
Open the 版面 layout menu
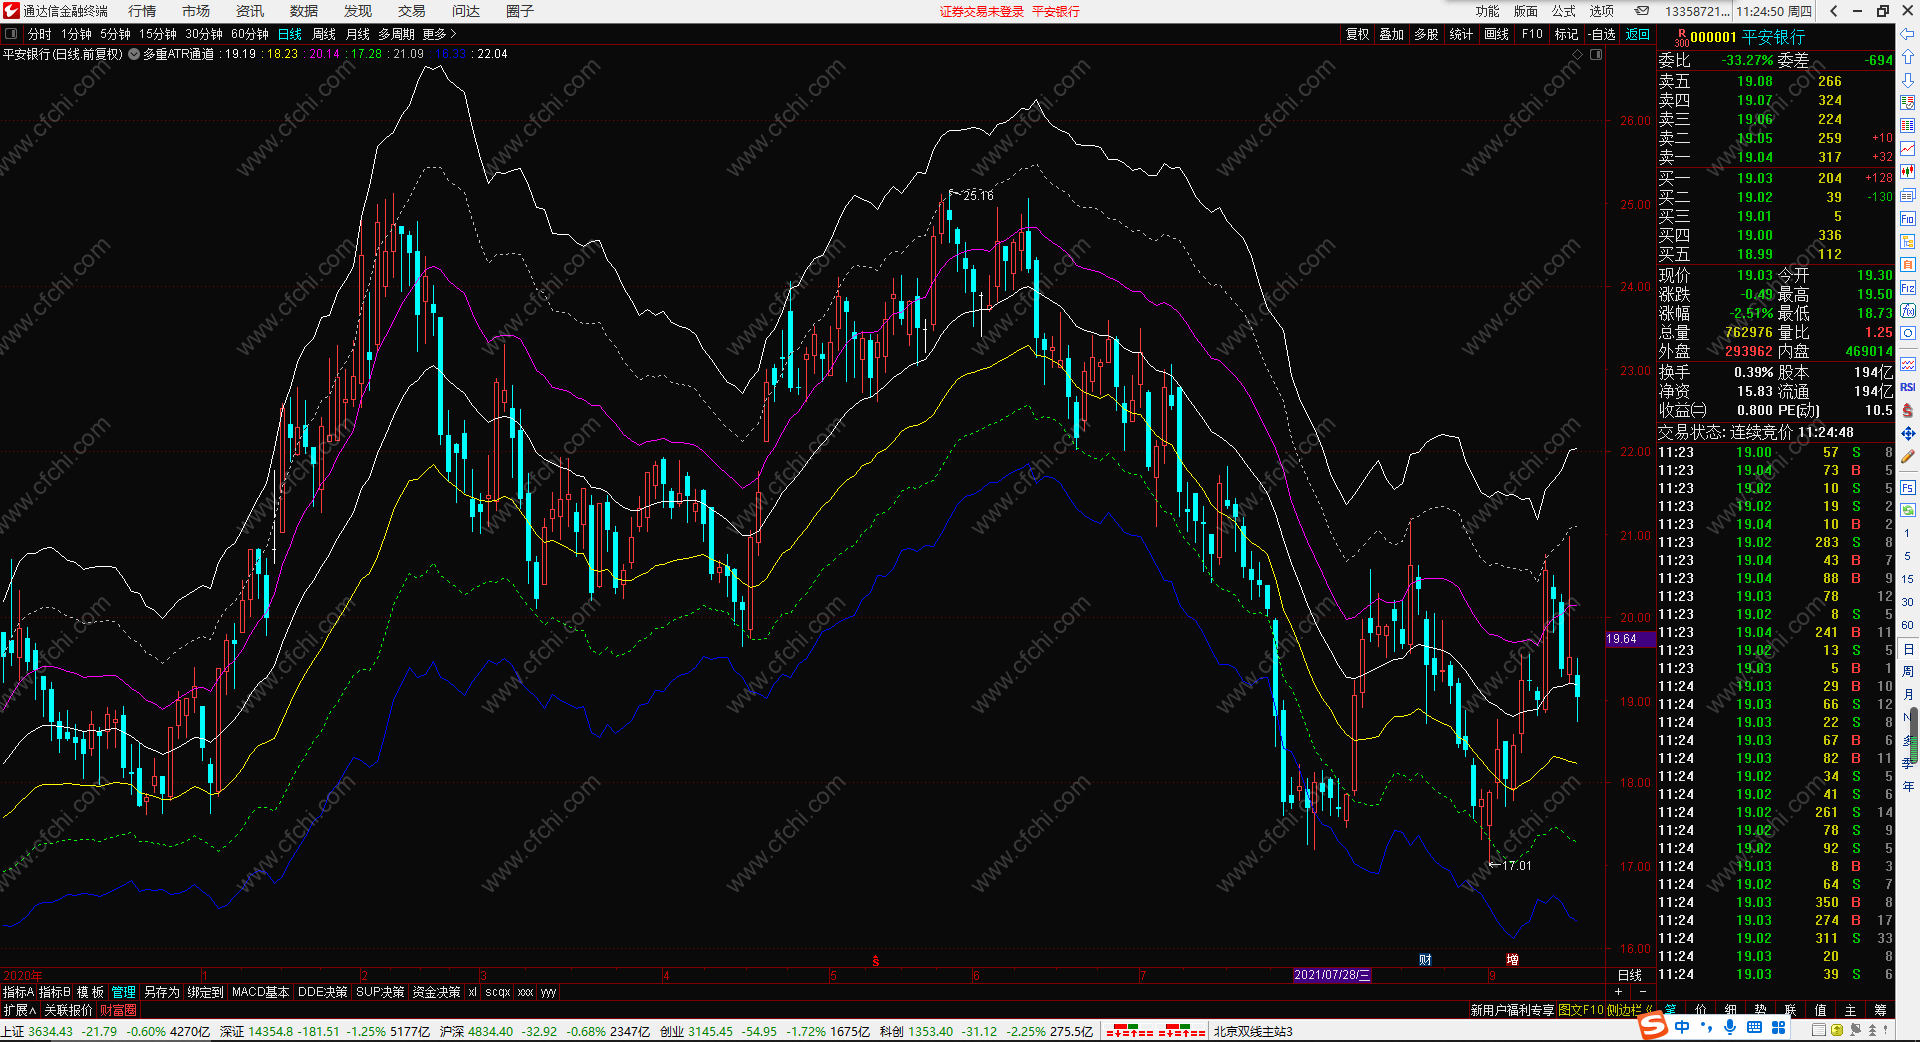click(x=1525, y=11)
